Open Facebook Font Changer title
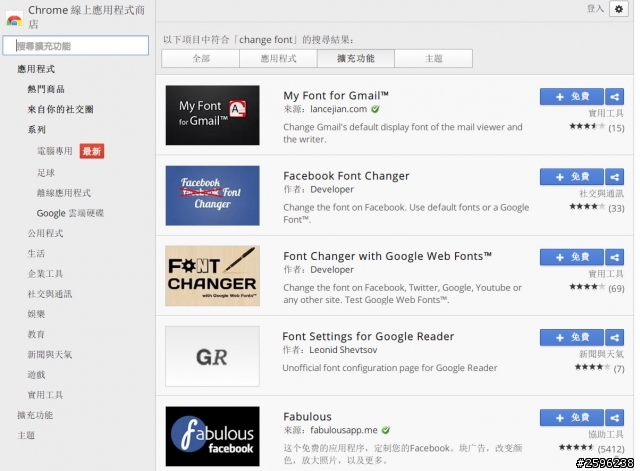640x471 pixels. point(346,176)
